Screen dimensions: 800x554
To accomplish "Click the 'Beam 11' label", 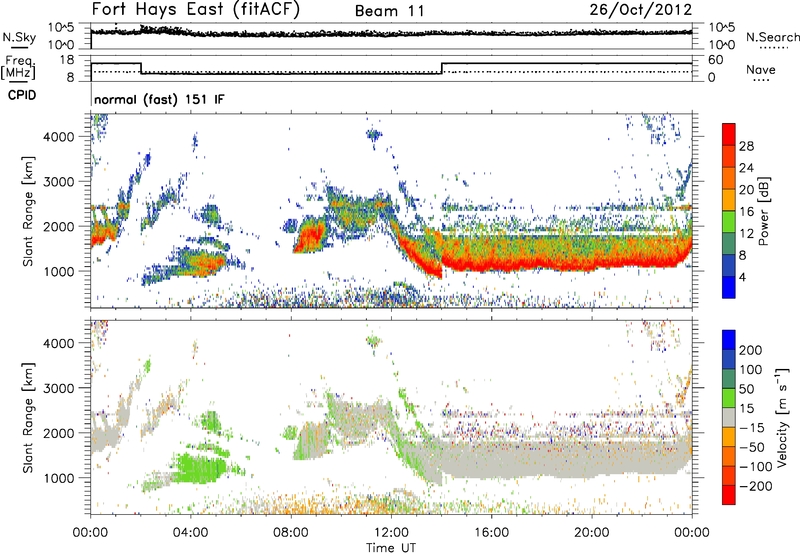I will pyautogui.click(x=389, y=11).
